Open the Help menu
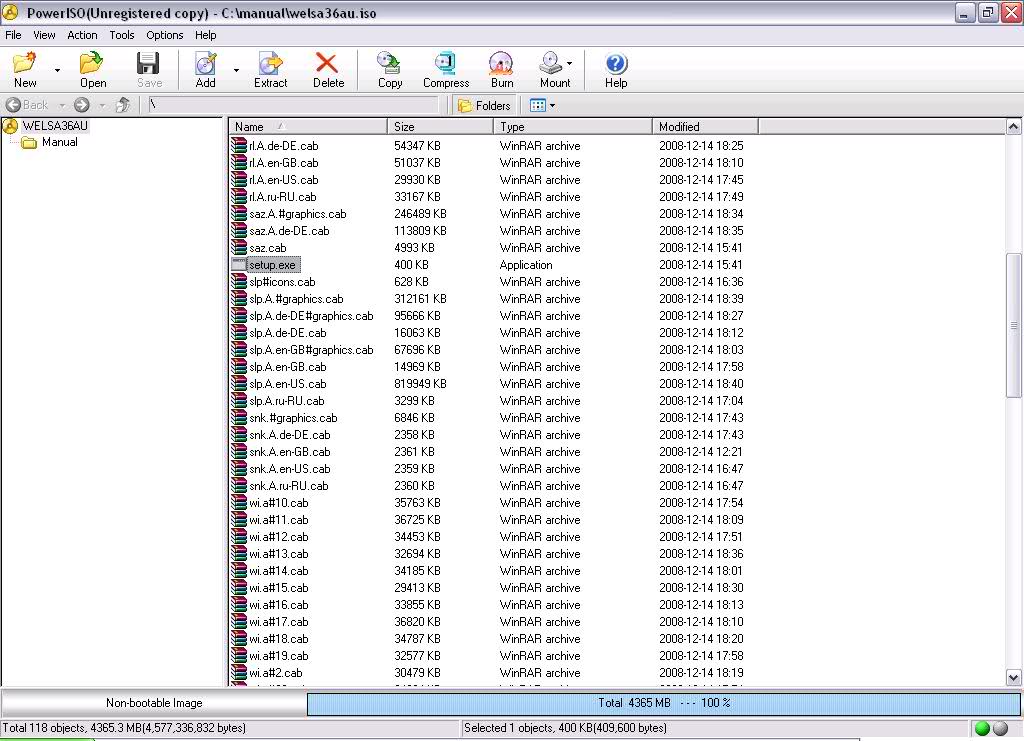This screenshot has height=741, width=1024. (x=206, y=35)
